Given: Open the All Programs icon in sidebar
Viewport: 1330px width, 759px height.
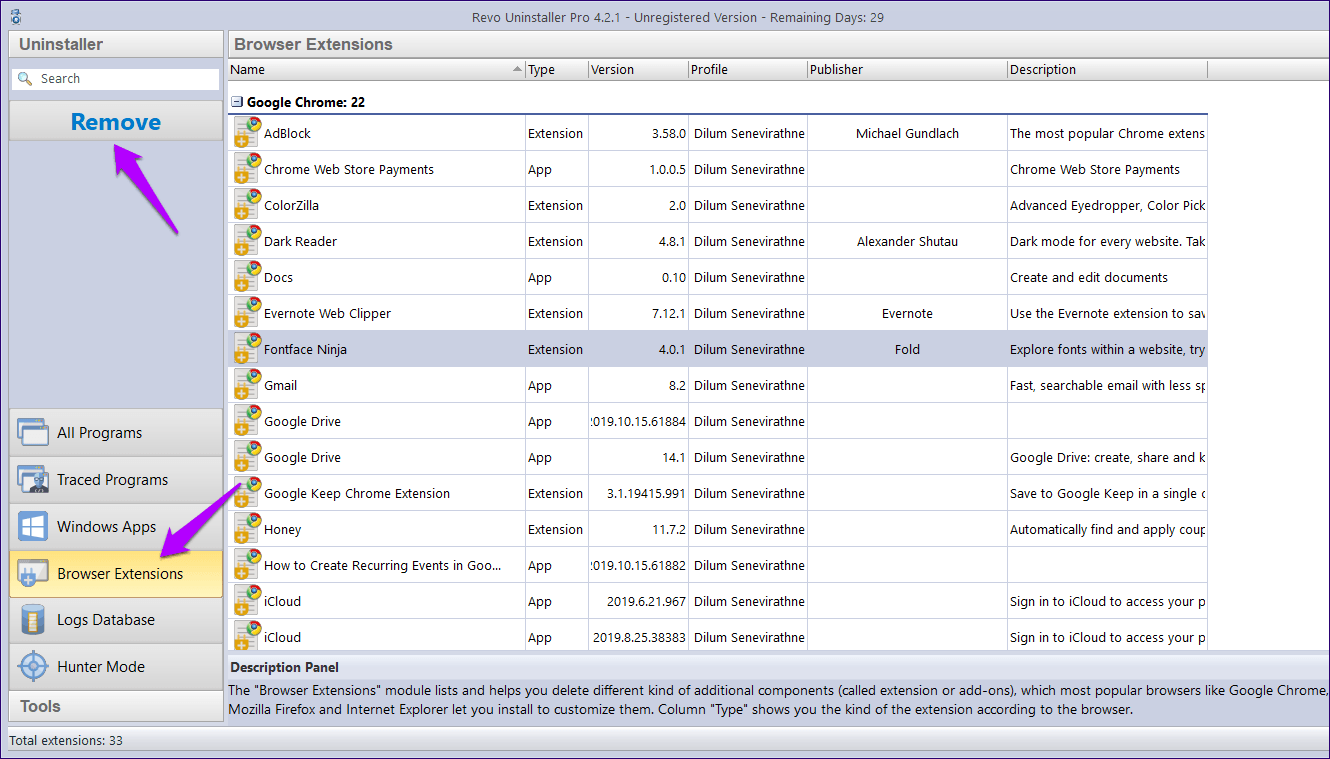Looking at the screenshot, I should click(33, 433).
